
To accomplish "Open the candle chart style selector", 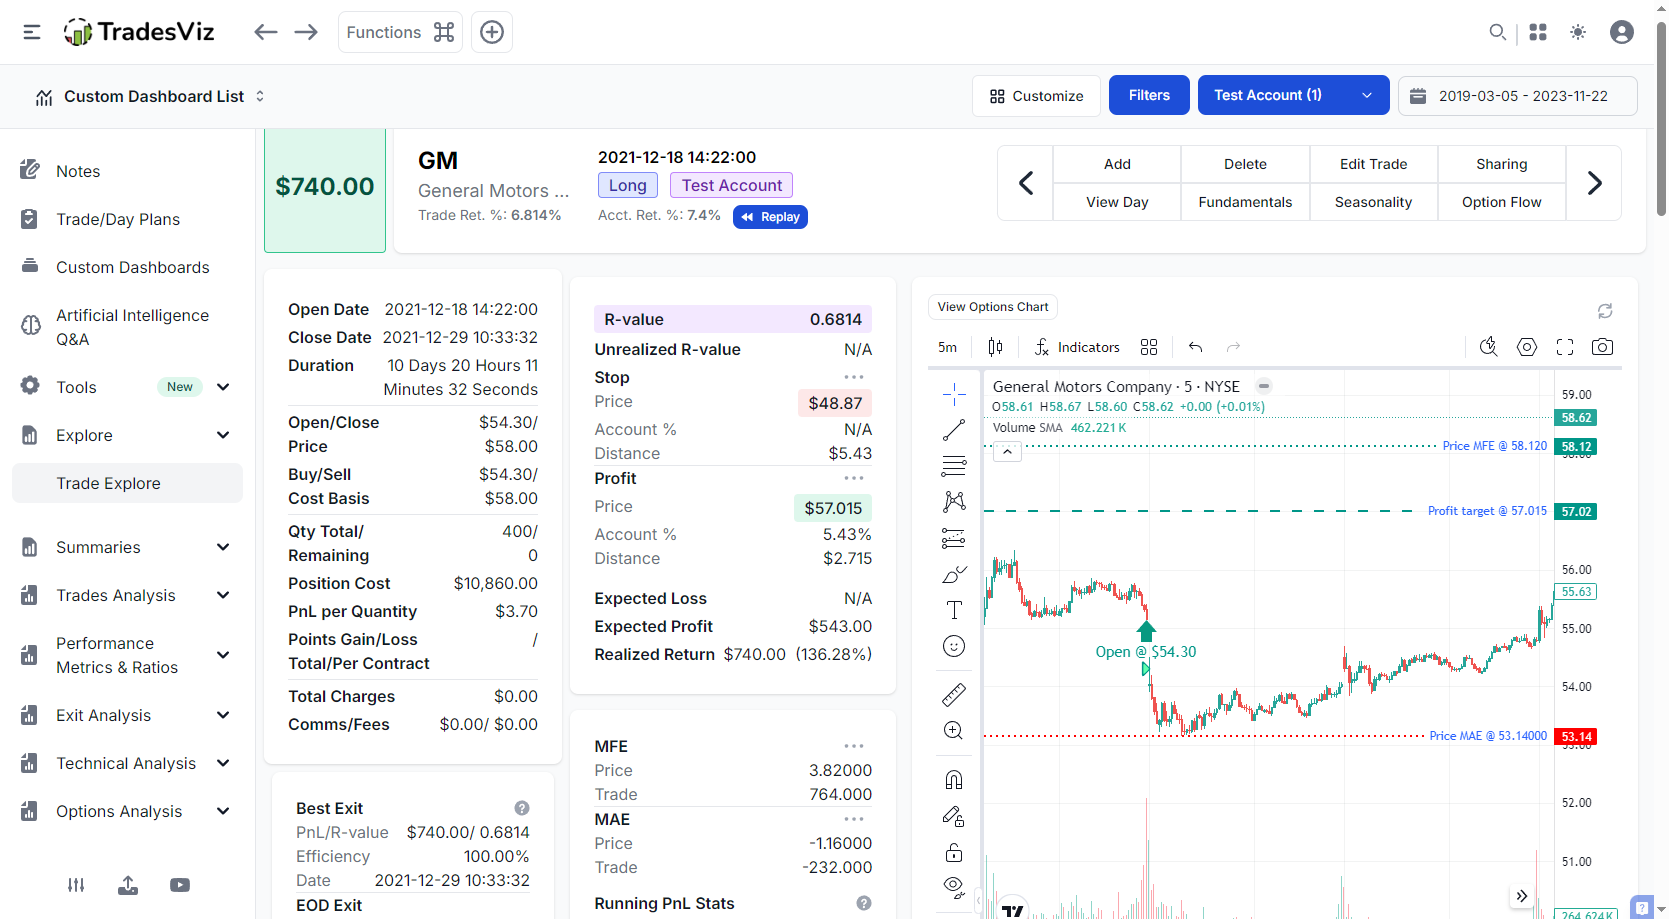I will (x=995, y=347).
